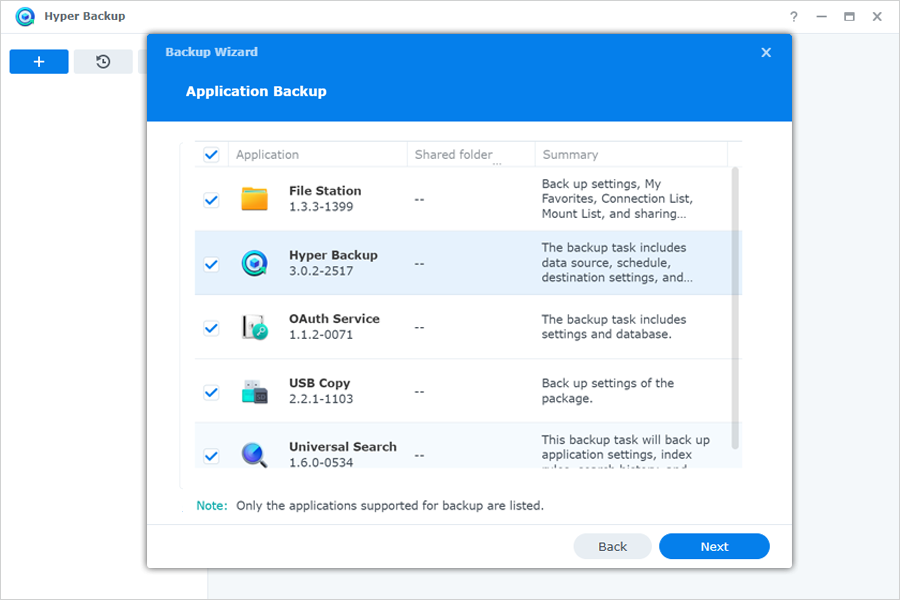Click the Universal Search summary text
900x600 pixels.
(x=626, y=451)
